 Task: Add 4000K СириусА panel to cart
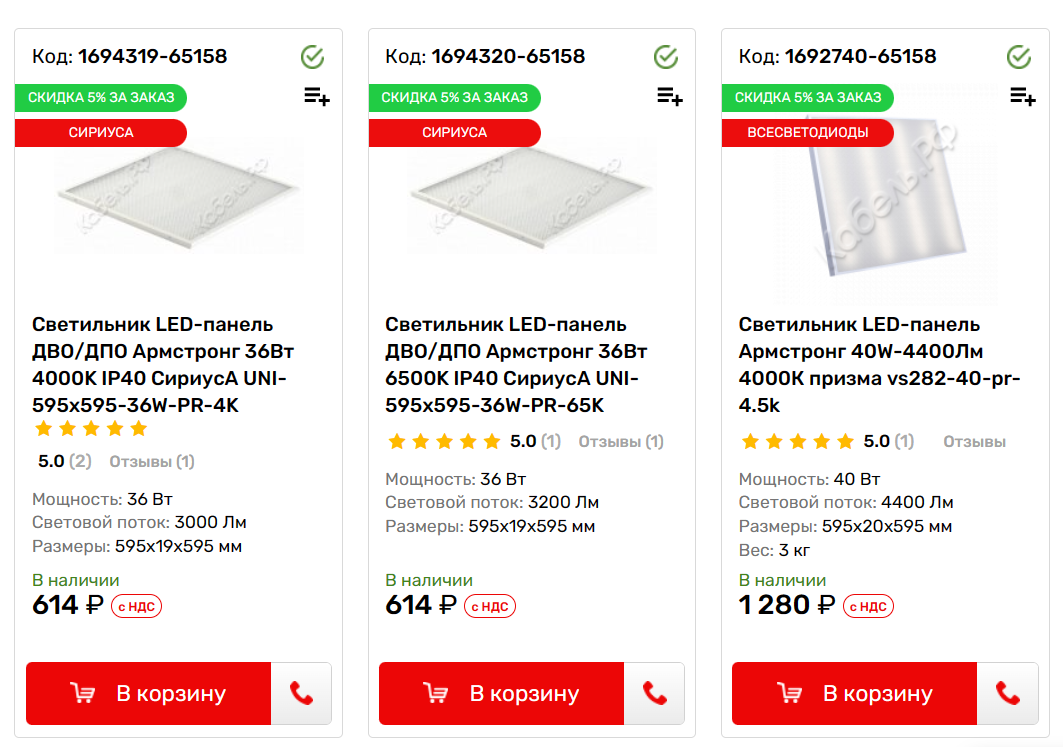point(149,693)
